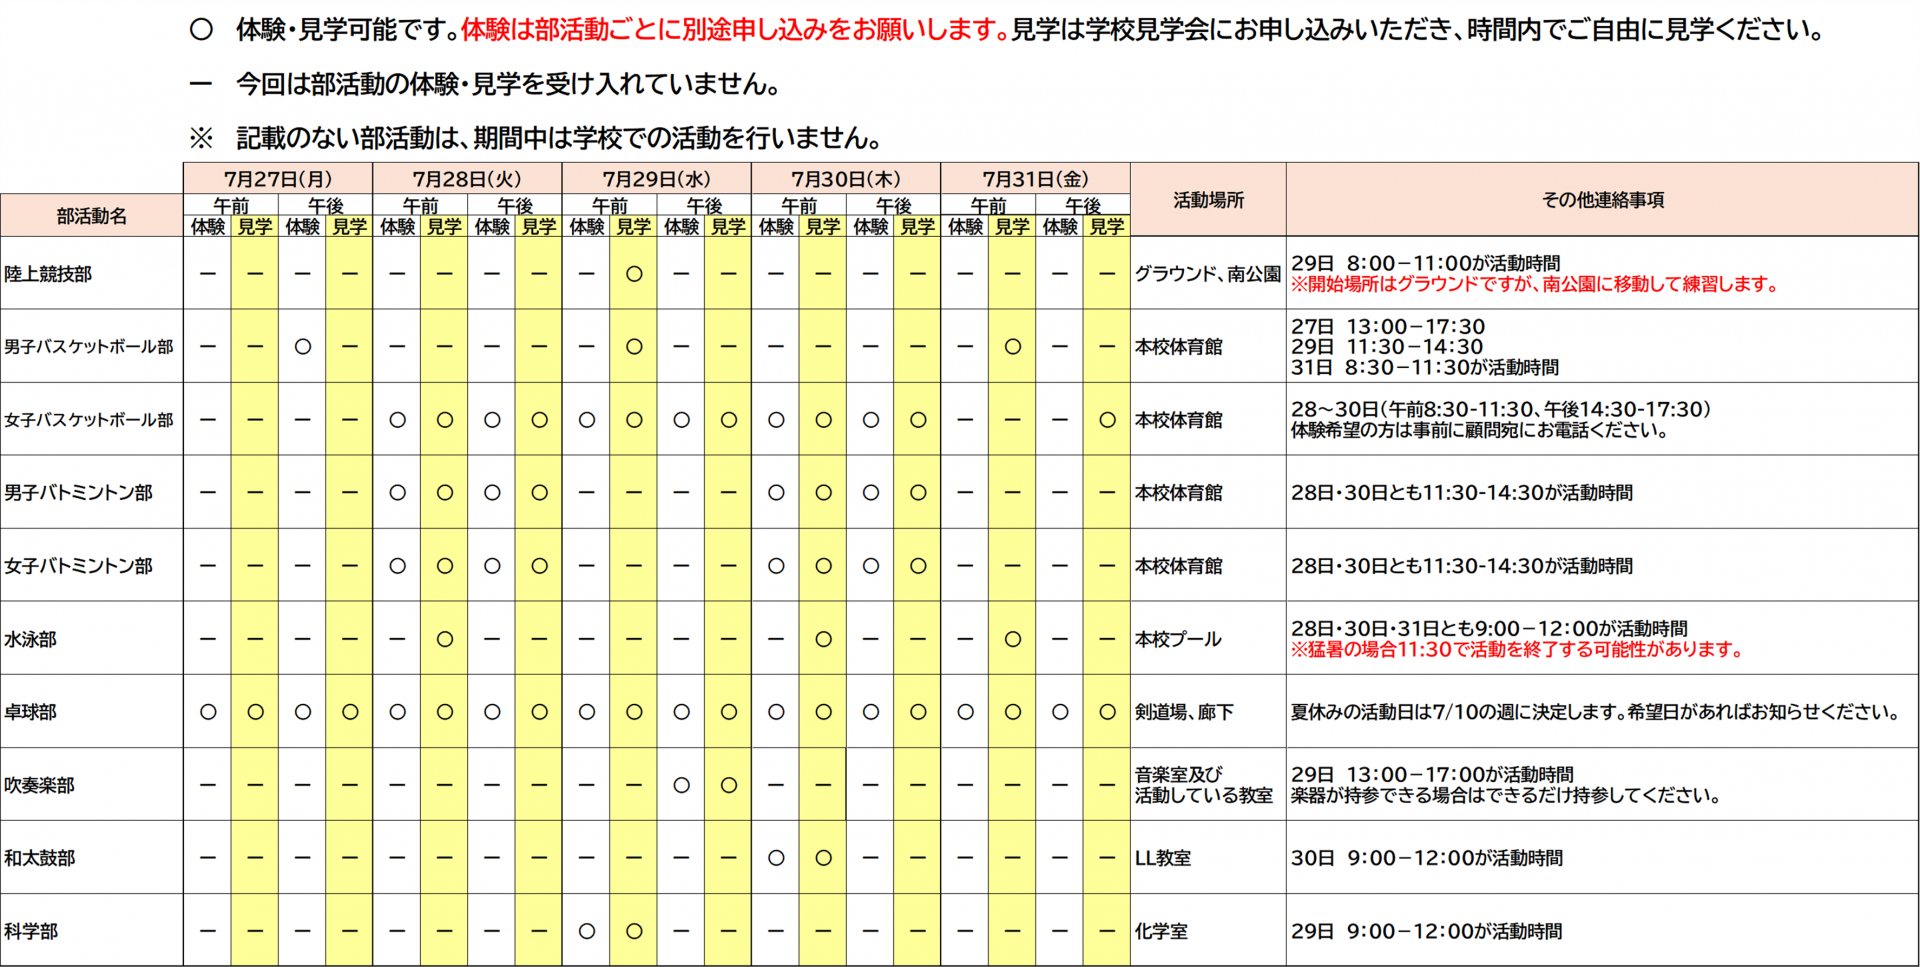
Task: Click the 男子バドミントン部 row label
Action: click(78, 493)
